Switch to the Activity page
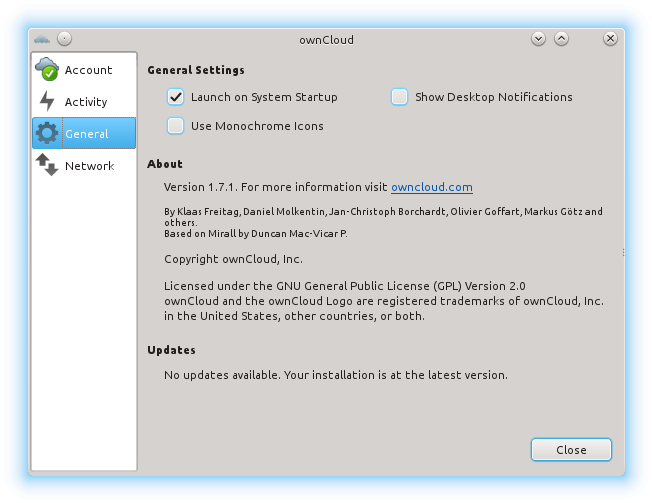 84,101
